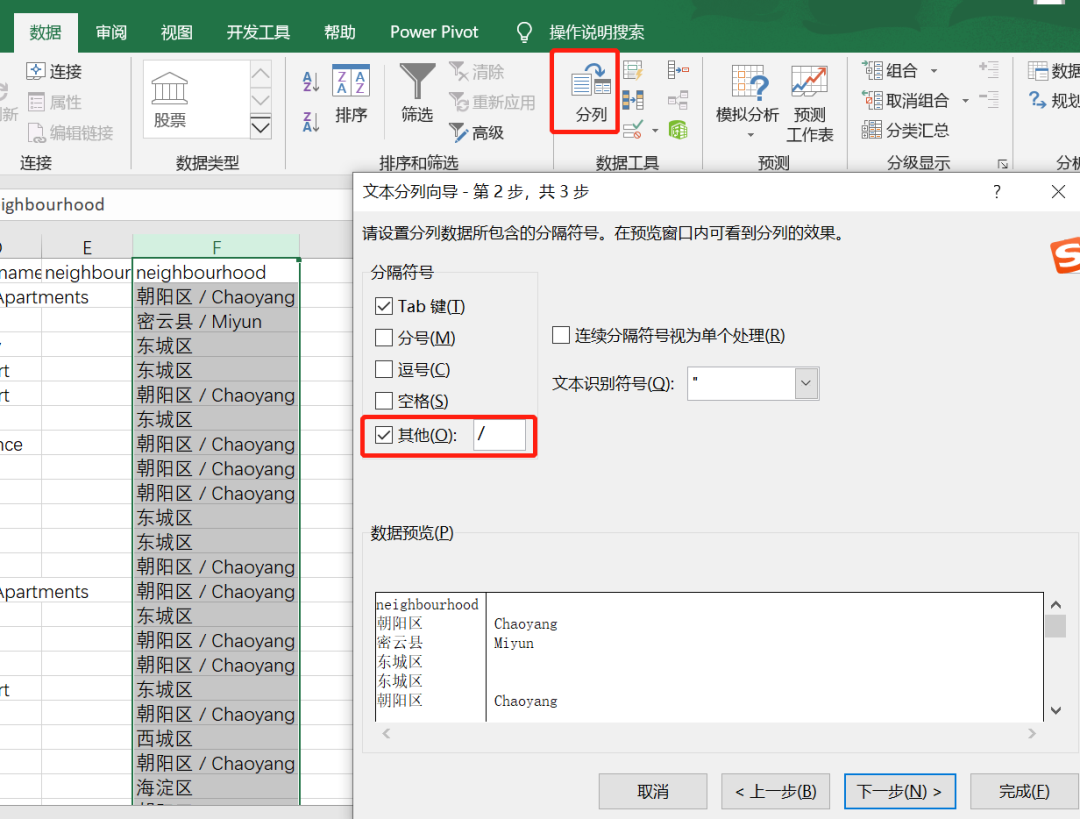This screenshot has width=1080, height=819.
Task: Select the 股票 stocks data type
Action: point(169,100)
